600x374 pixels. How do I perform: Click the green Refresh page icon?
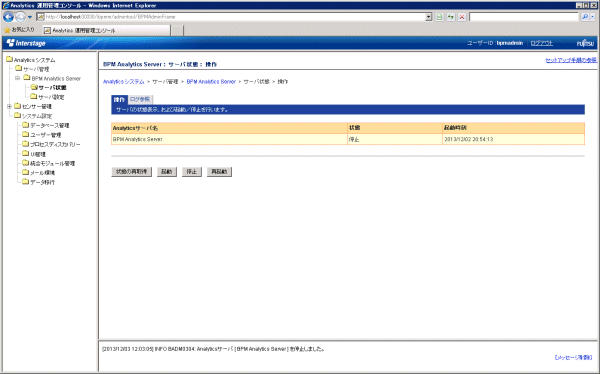451,17
